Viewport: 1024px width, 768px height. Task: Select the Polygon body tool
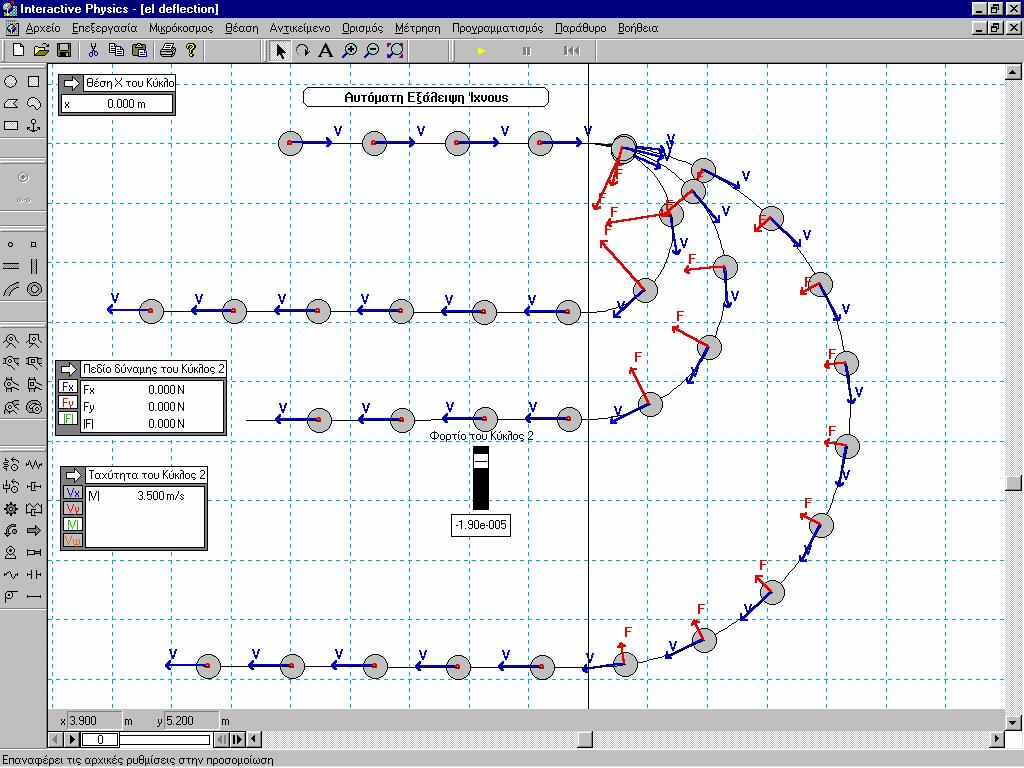click(x=11, y=104)
